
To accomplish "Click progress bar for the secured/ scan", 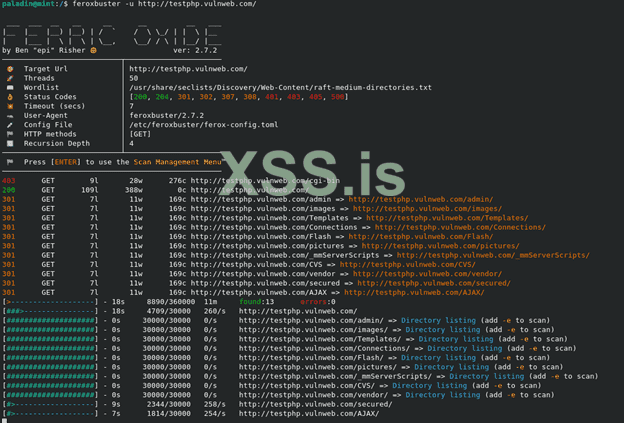I will click(50, 404).
